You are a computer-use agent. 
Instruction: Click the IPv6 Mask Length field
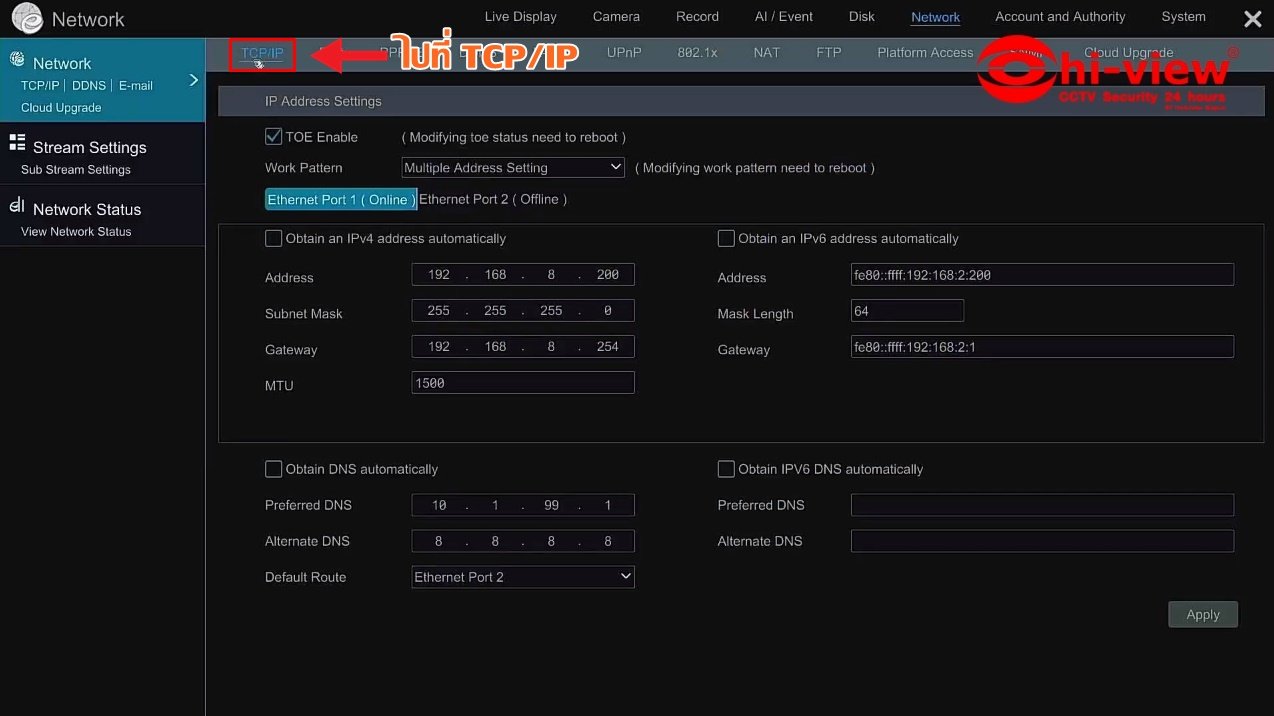pyautogui.click(x=907, y=311)
